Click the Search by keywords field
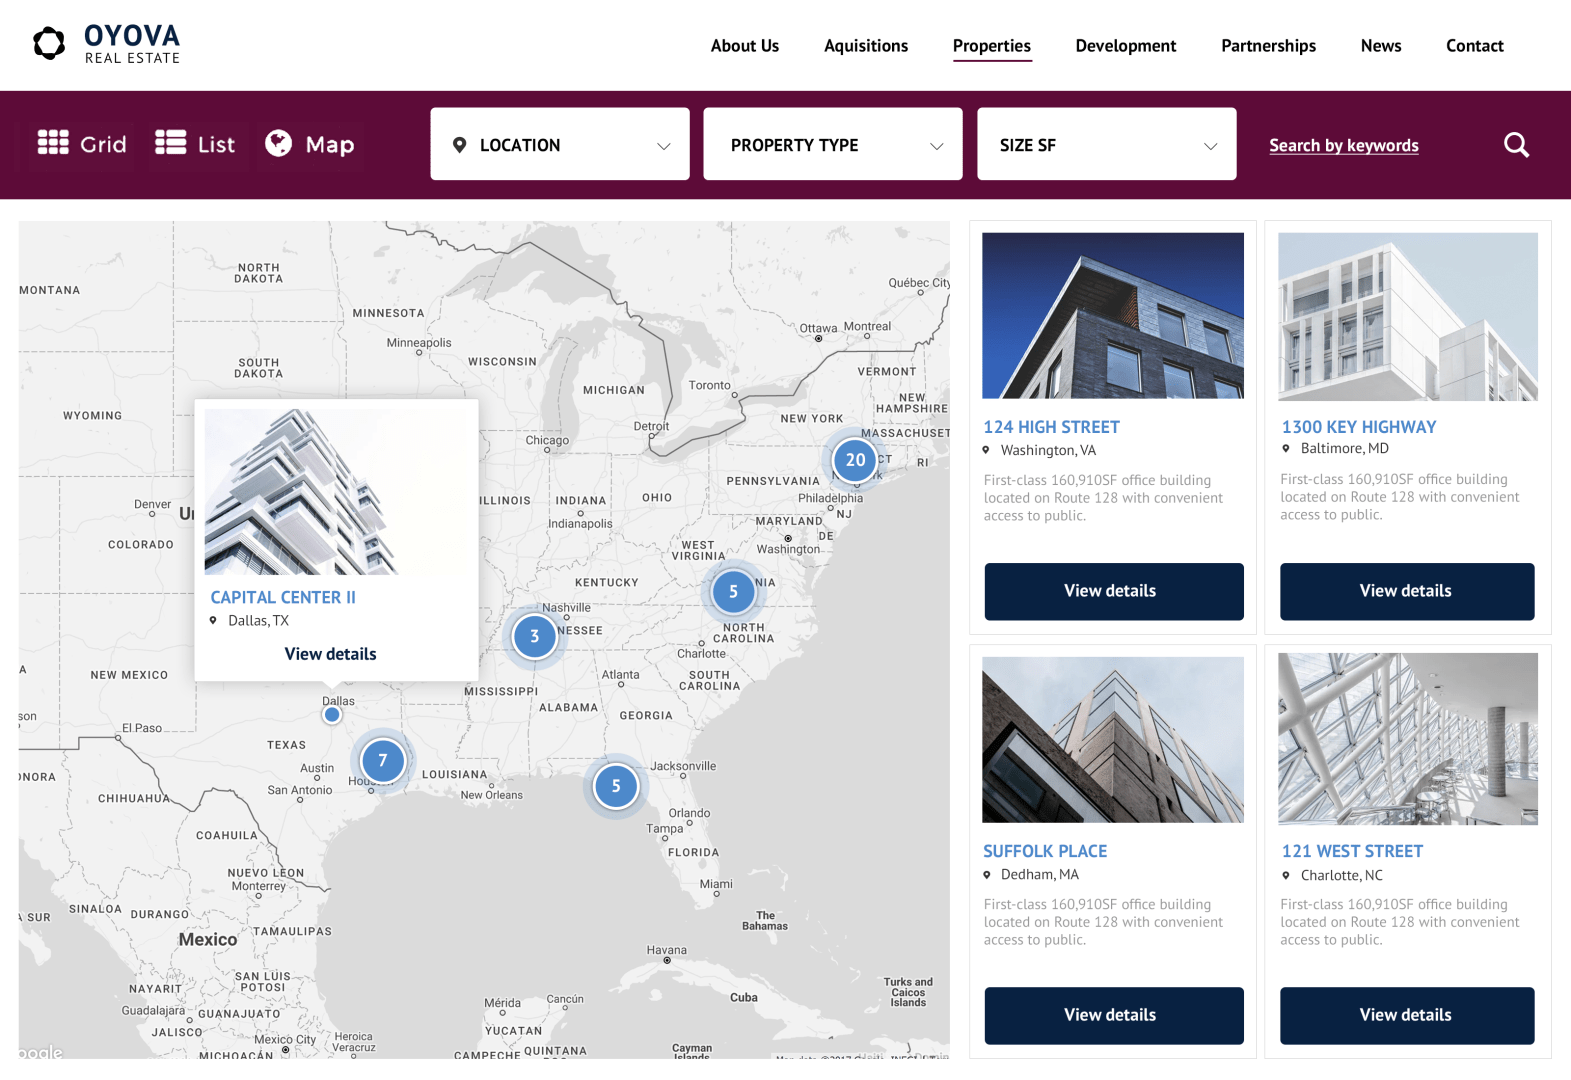Screen dimensions: 1571x1080 point(1344,145)
